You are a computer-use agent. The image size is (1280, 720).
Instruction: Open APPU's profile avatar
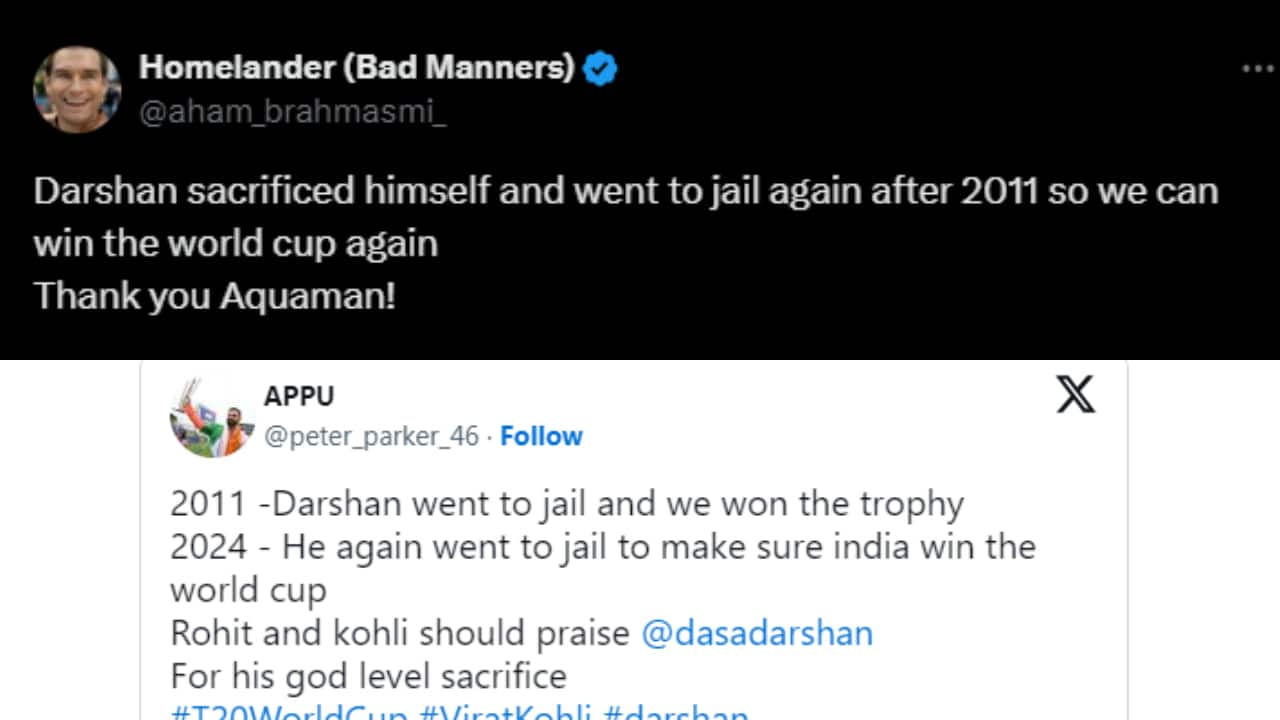click(211, 418)
